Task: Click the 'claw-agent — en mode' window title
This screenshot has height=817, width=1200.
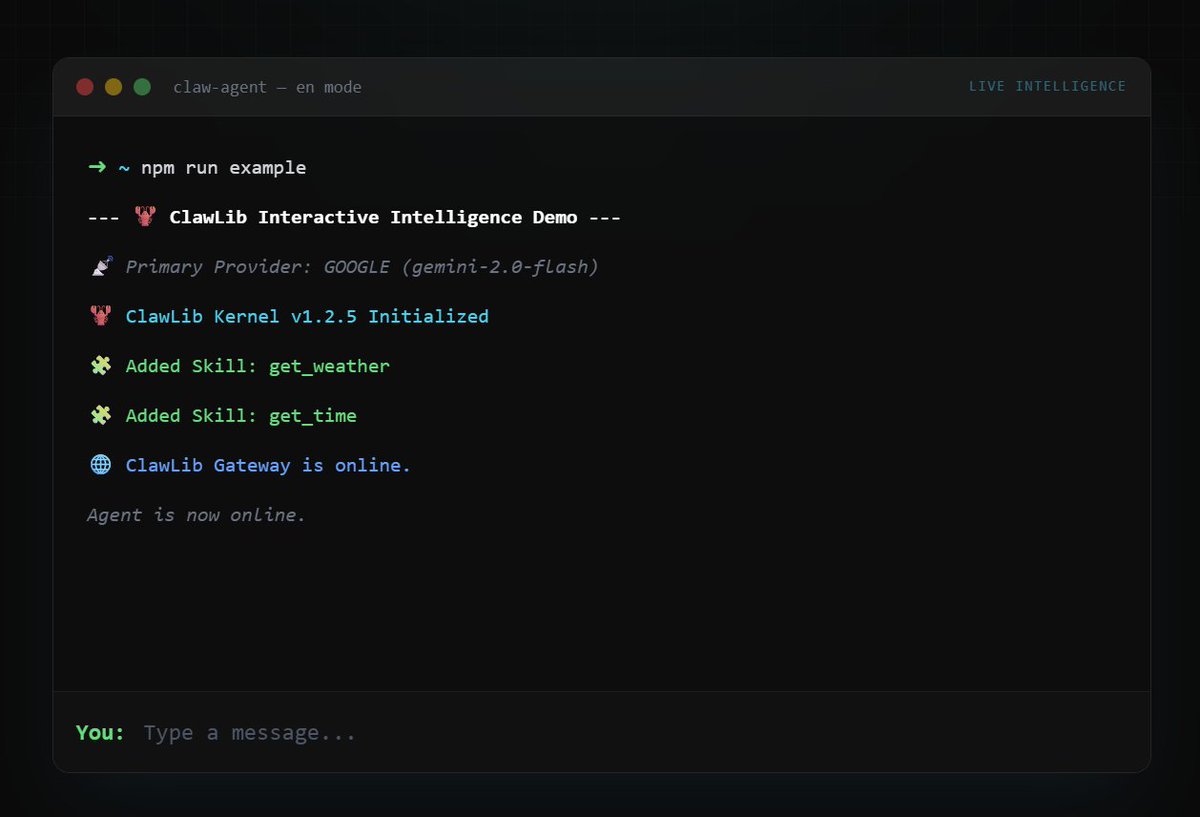Action: click(267, 87)
